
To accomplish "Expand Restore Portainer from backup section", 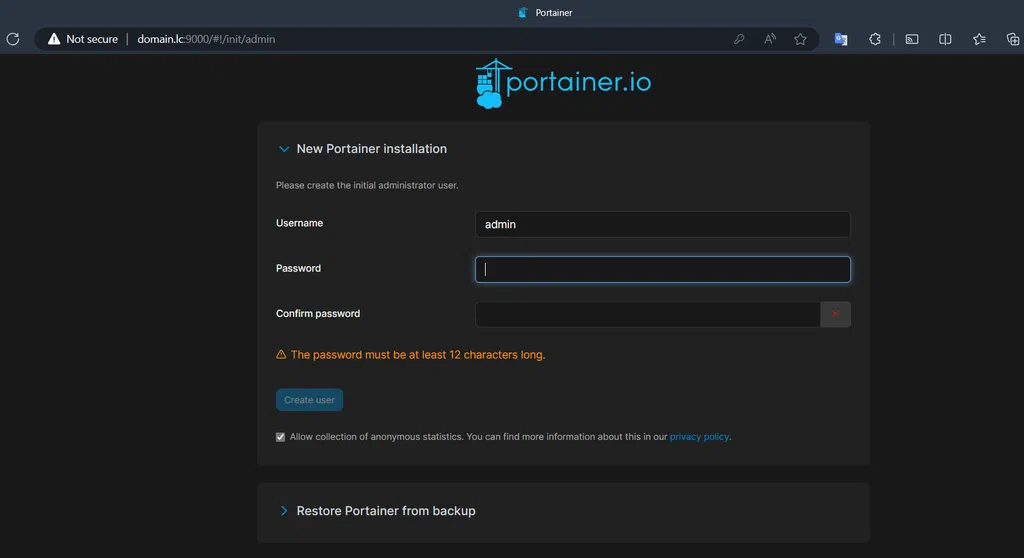I will 283,511.
